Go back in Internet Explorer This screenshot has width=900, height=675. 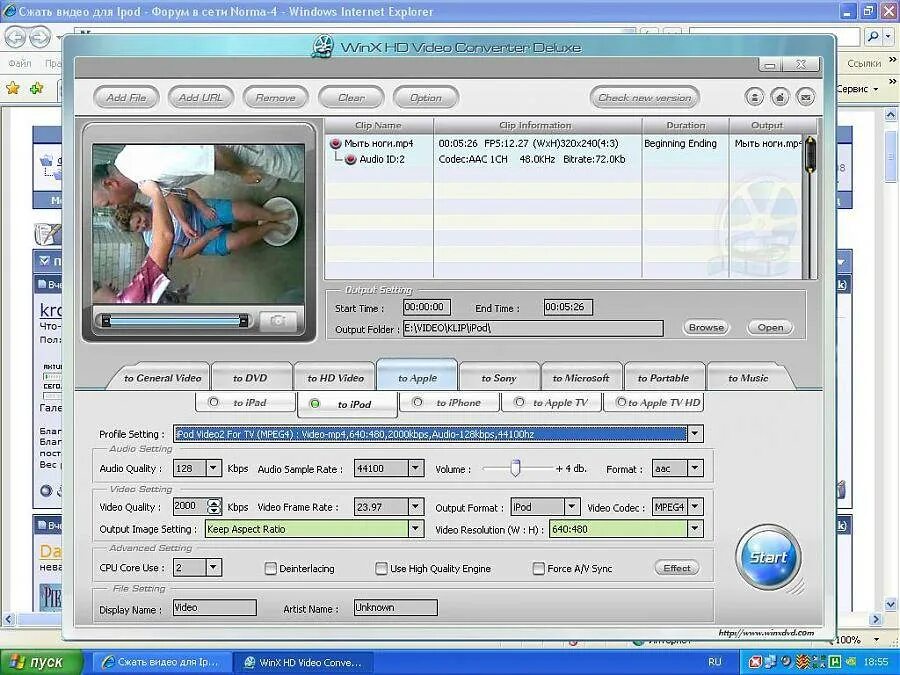coord(15,38)
